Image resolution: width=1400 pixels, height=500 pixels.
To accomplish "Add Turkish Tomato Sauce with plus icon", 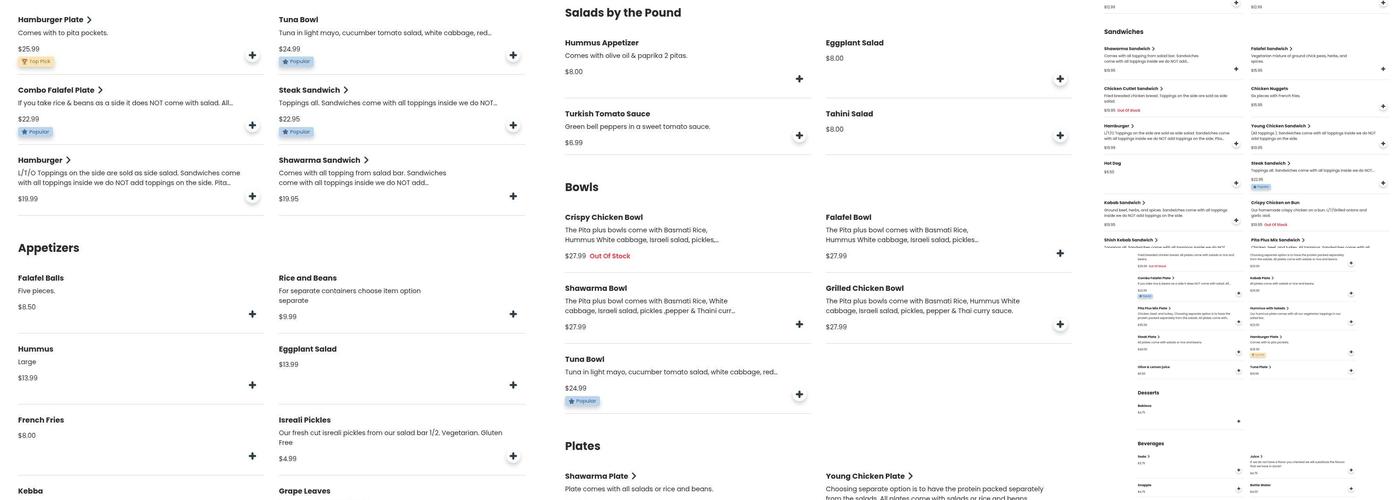I will click(x=799, y=136).
